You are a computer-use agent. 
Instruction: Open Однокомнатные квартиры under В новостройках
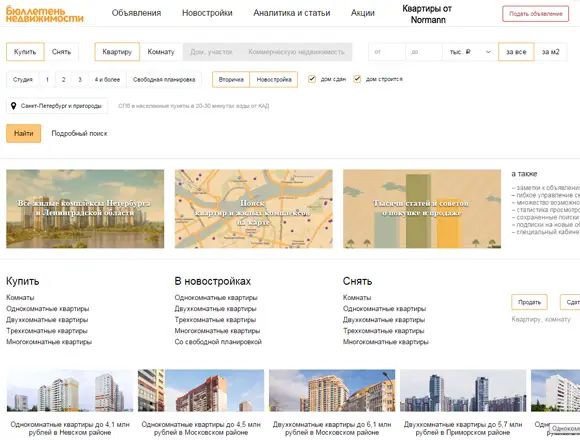point(216,298)
